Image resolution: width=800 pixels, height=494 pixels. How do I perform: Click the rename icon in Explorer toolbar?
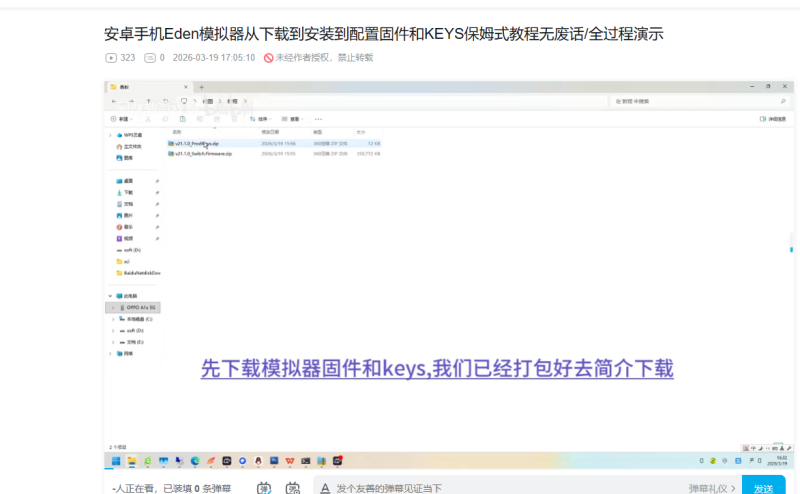[200, 119]
